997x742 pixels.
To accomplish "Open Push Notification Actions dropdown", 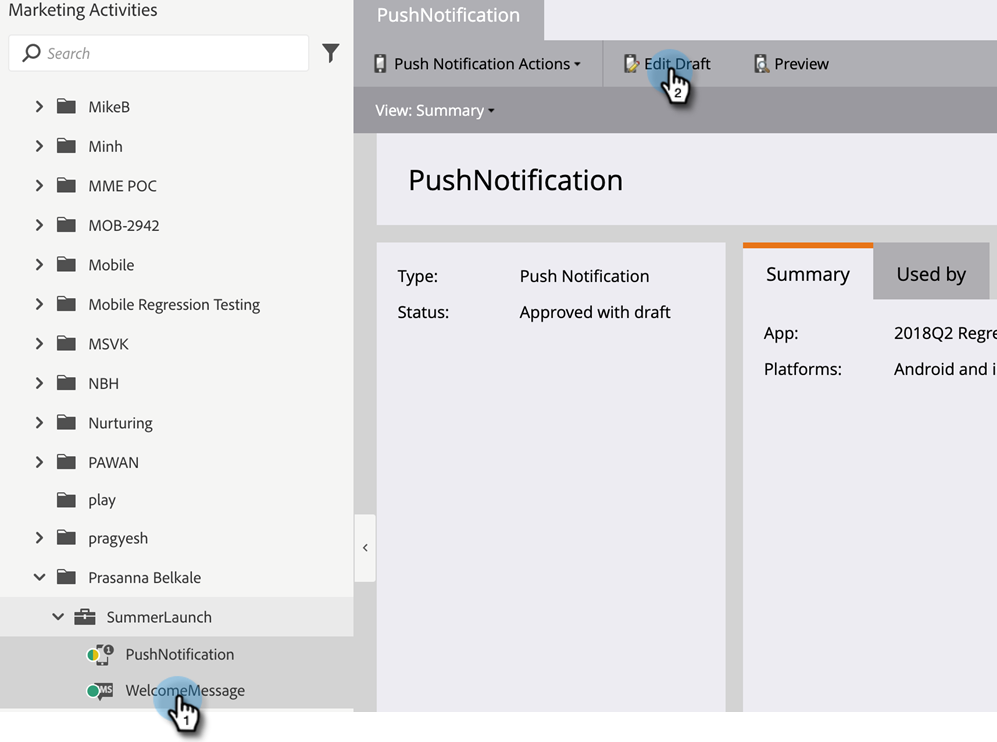I will (478, 64).
